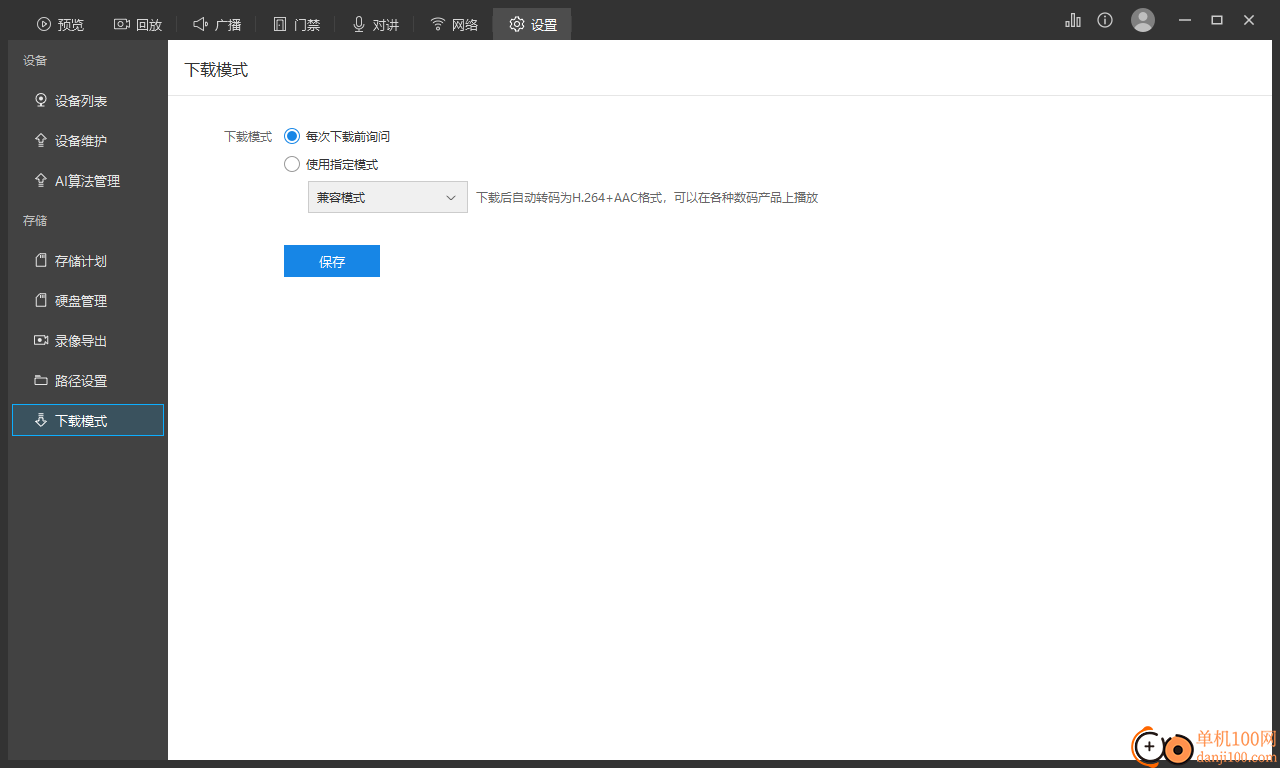Open the 广播 broadcast tab
The height and width of the screenshot is (768, 1280).
(217, 24)
